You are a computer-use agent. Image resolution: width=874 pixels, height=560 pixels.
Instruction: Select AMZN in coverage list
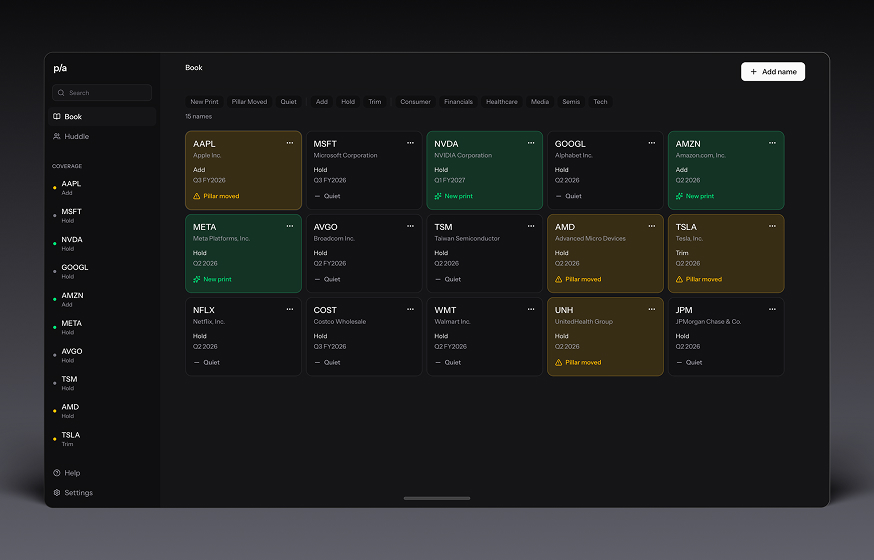click(102, 300)
